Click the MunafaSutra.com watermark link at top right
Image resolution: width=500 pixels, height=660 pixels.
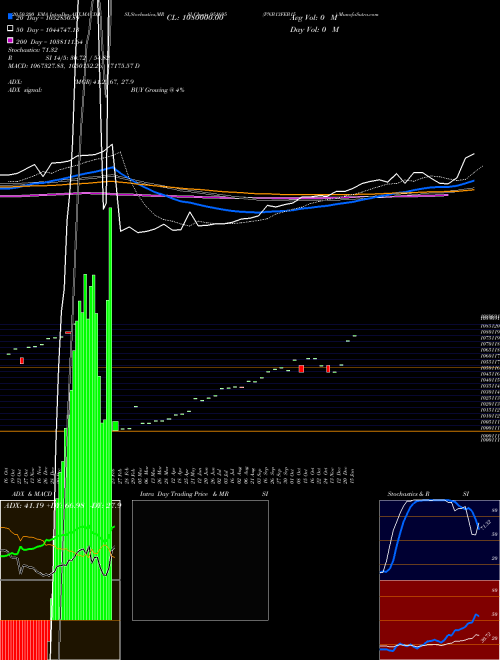[358, 14]
